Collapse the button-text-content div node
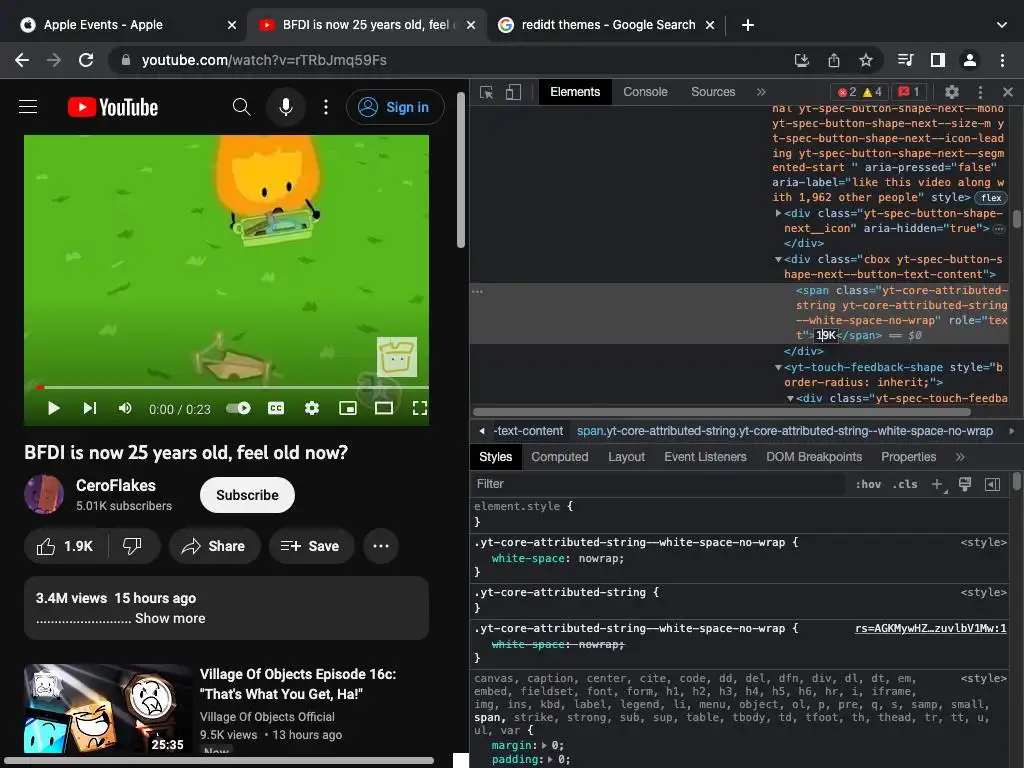 (778, 259)
